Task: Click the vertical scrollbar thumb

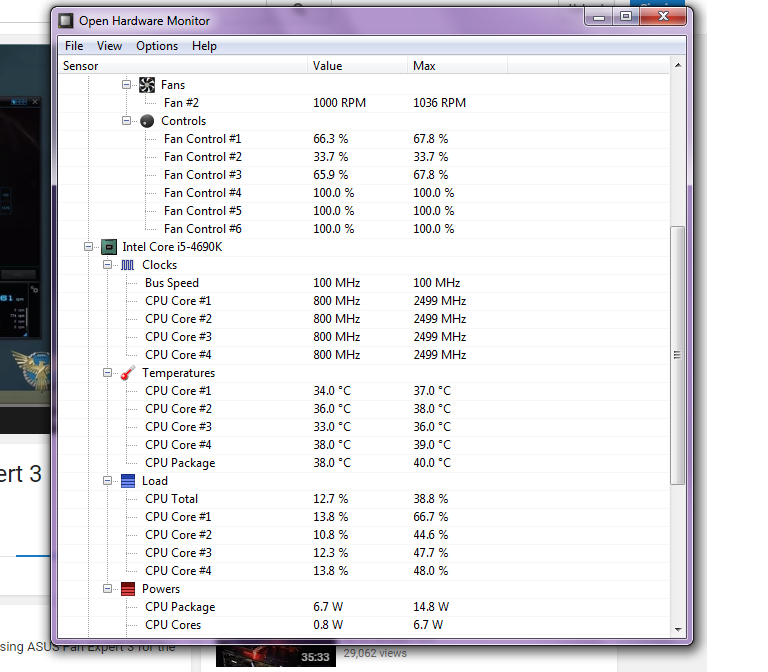Action: coord(677,355)
